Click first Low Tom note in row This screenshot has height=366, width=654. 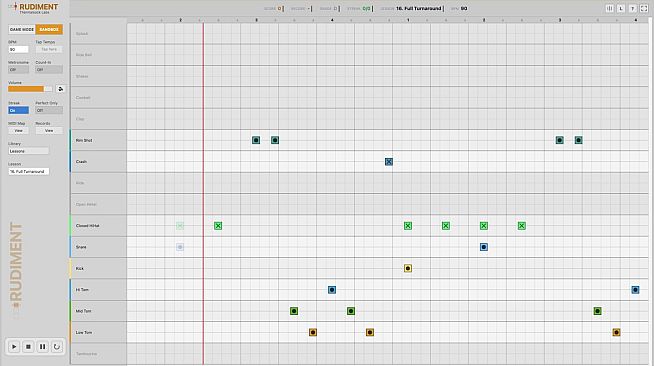313,333
